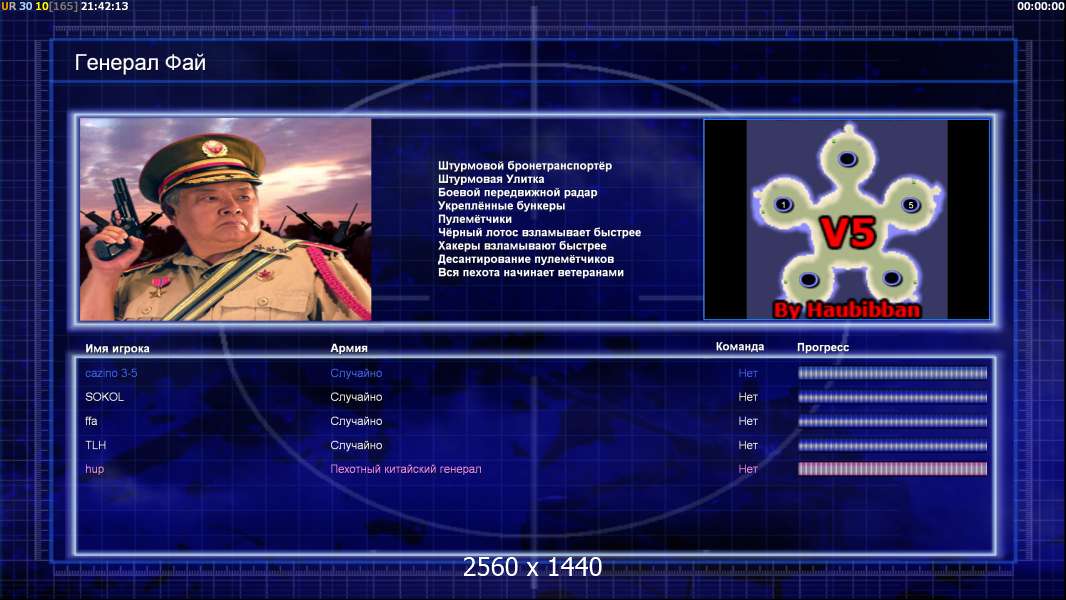The height and width of the screenshot is (600, 1066).
Task: Click 'Случайно' army for TLH
Action: click(x=356, y=445)
